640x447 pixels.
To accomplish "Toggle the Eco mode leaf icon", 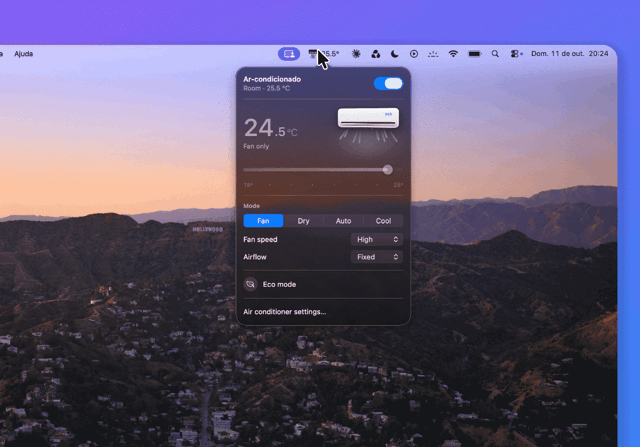I will coord(251,284).
